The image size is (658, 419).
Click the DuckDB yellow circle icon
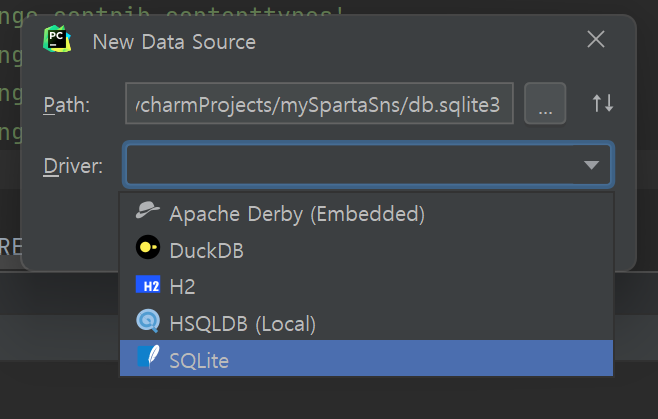(x=148, y=247)
